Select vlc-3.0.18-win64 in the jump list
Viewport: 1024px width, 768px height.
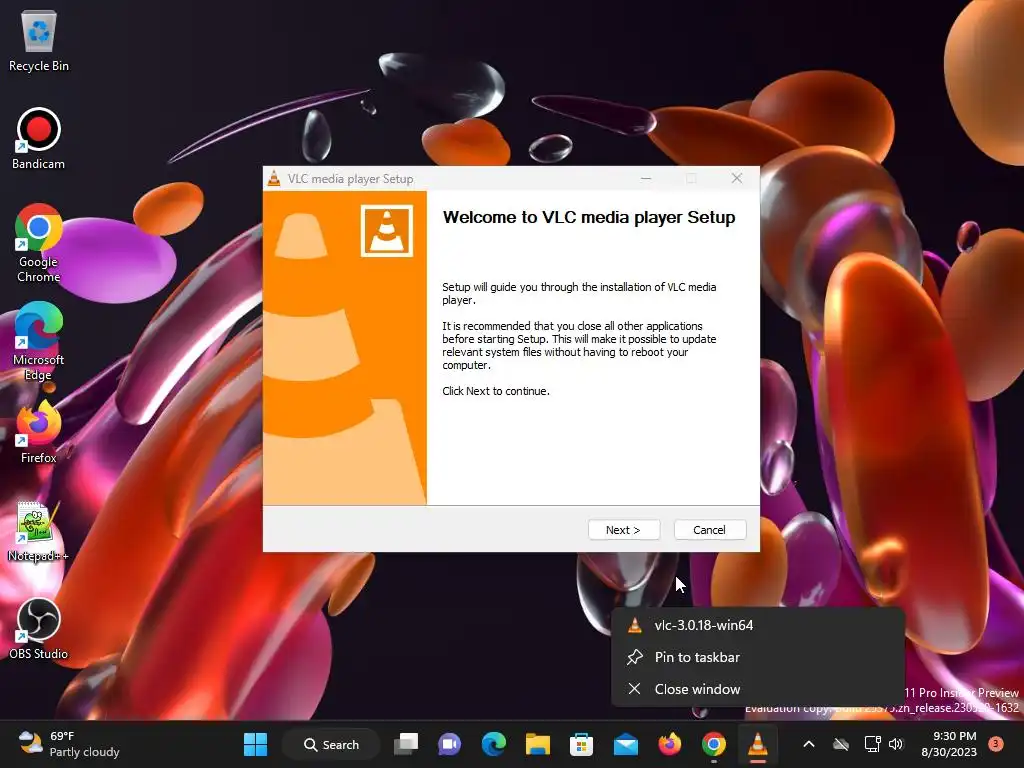click(x=758, y=625)
